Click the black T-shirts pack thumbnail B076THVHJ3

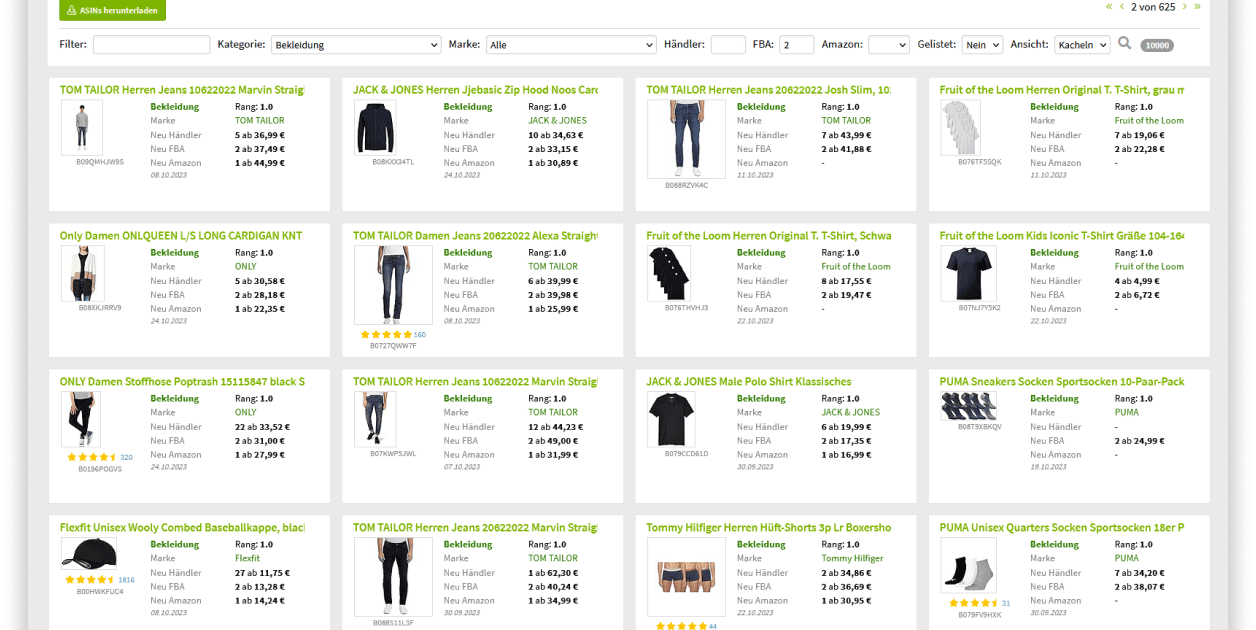(667, 273)
